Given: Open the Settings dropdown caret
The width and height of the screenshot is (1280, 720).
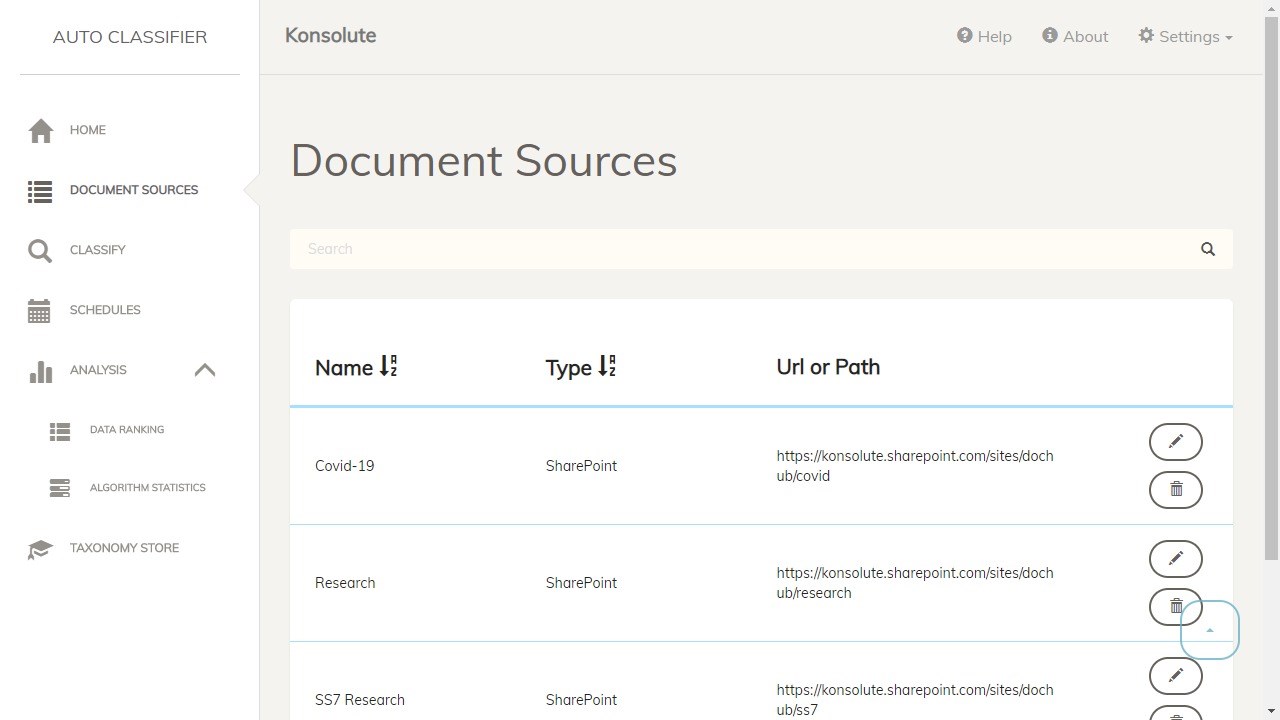Looking at the screenshot, I should tap(1228, 38).
